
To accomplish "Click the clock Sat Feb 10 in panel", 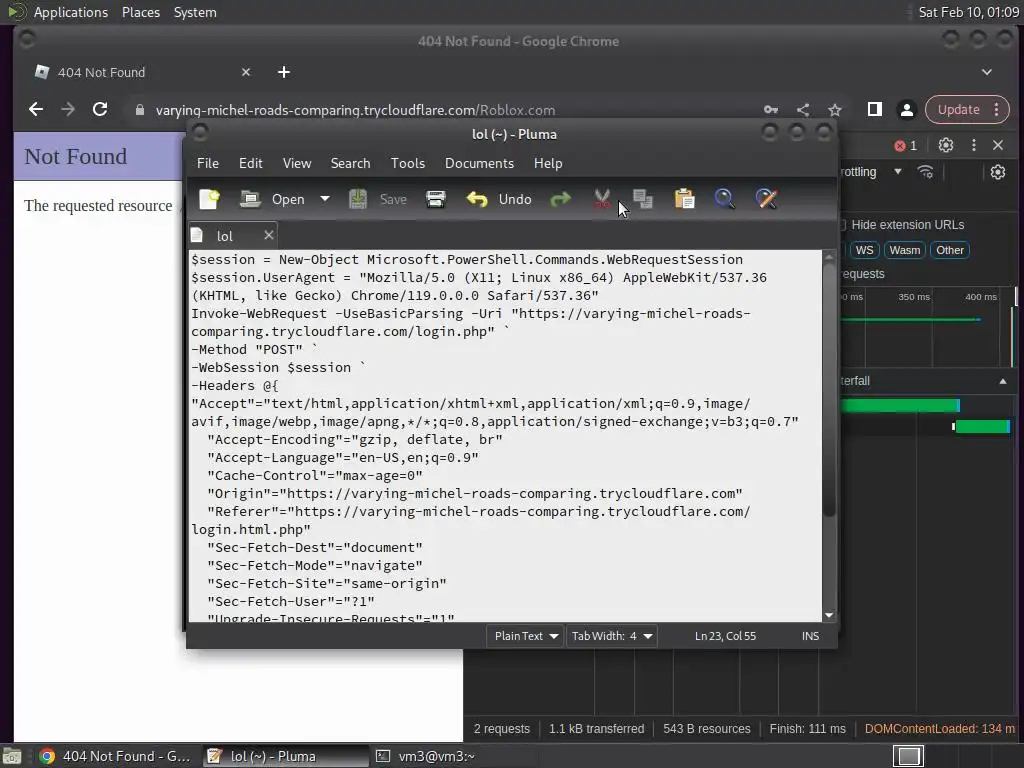I will click(x=968, y=12).
